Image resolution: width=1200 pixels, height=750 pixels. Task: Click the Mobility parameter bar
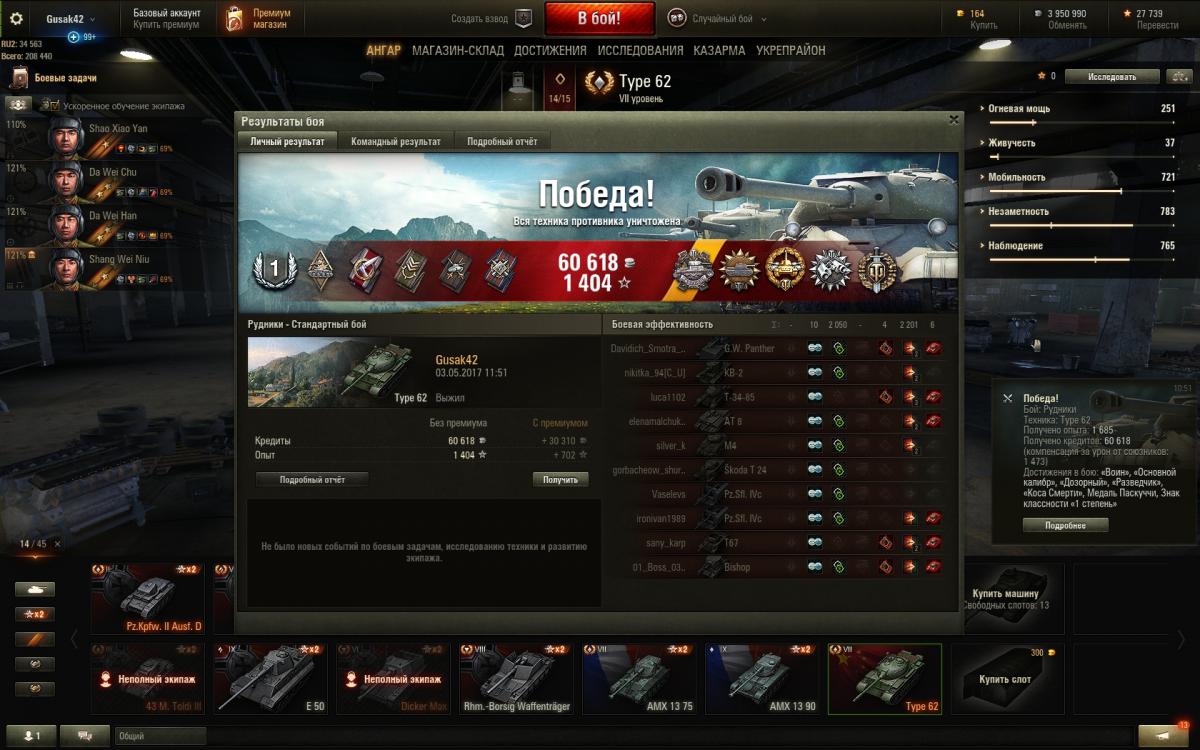(1064, 191)
